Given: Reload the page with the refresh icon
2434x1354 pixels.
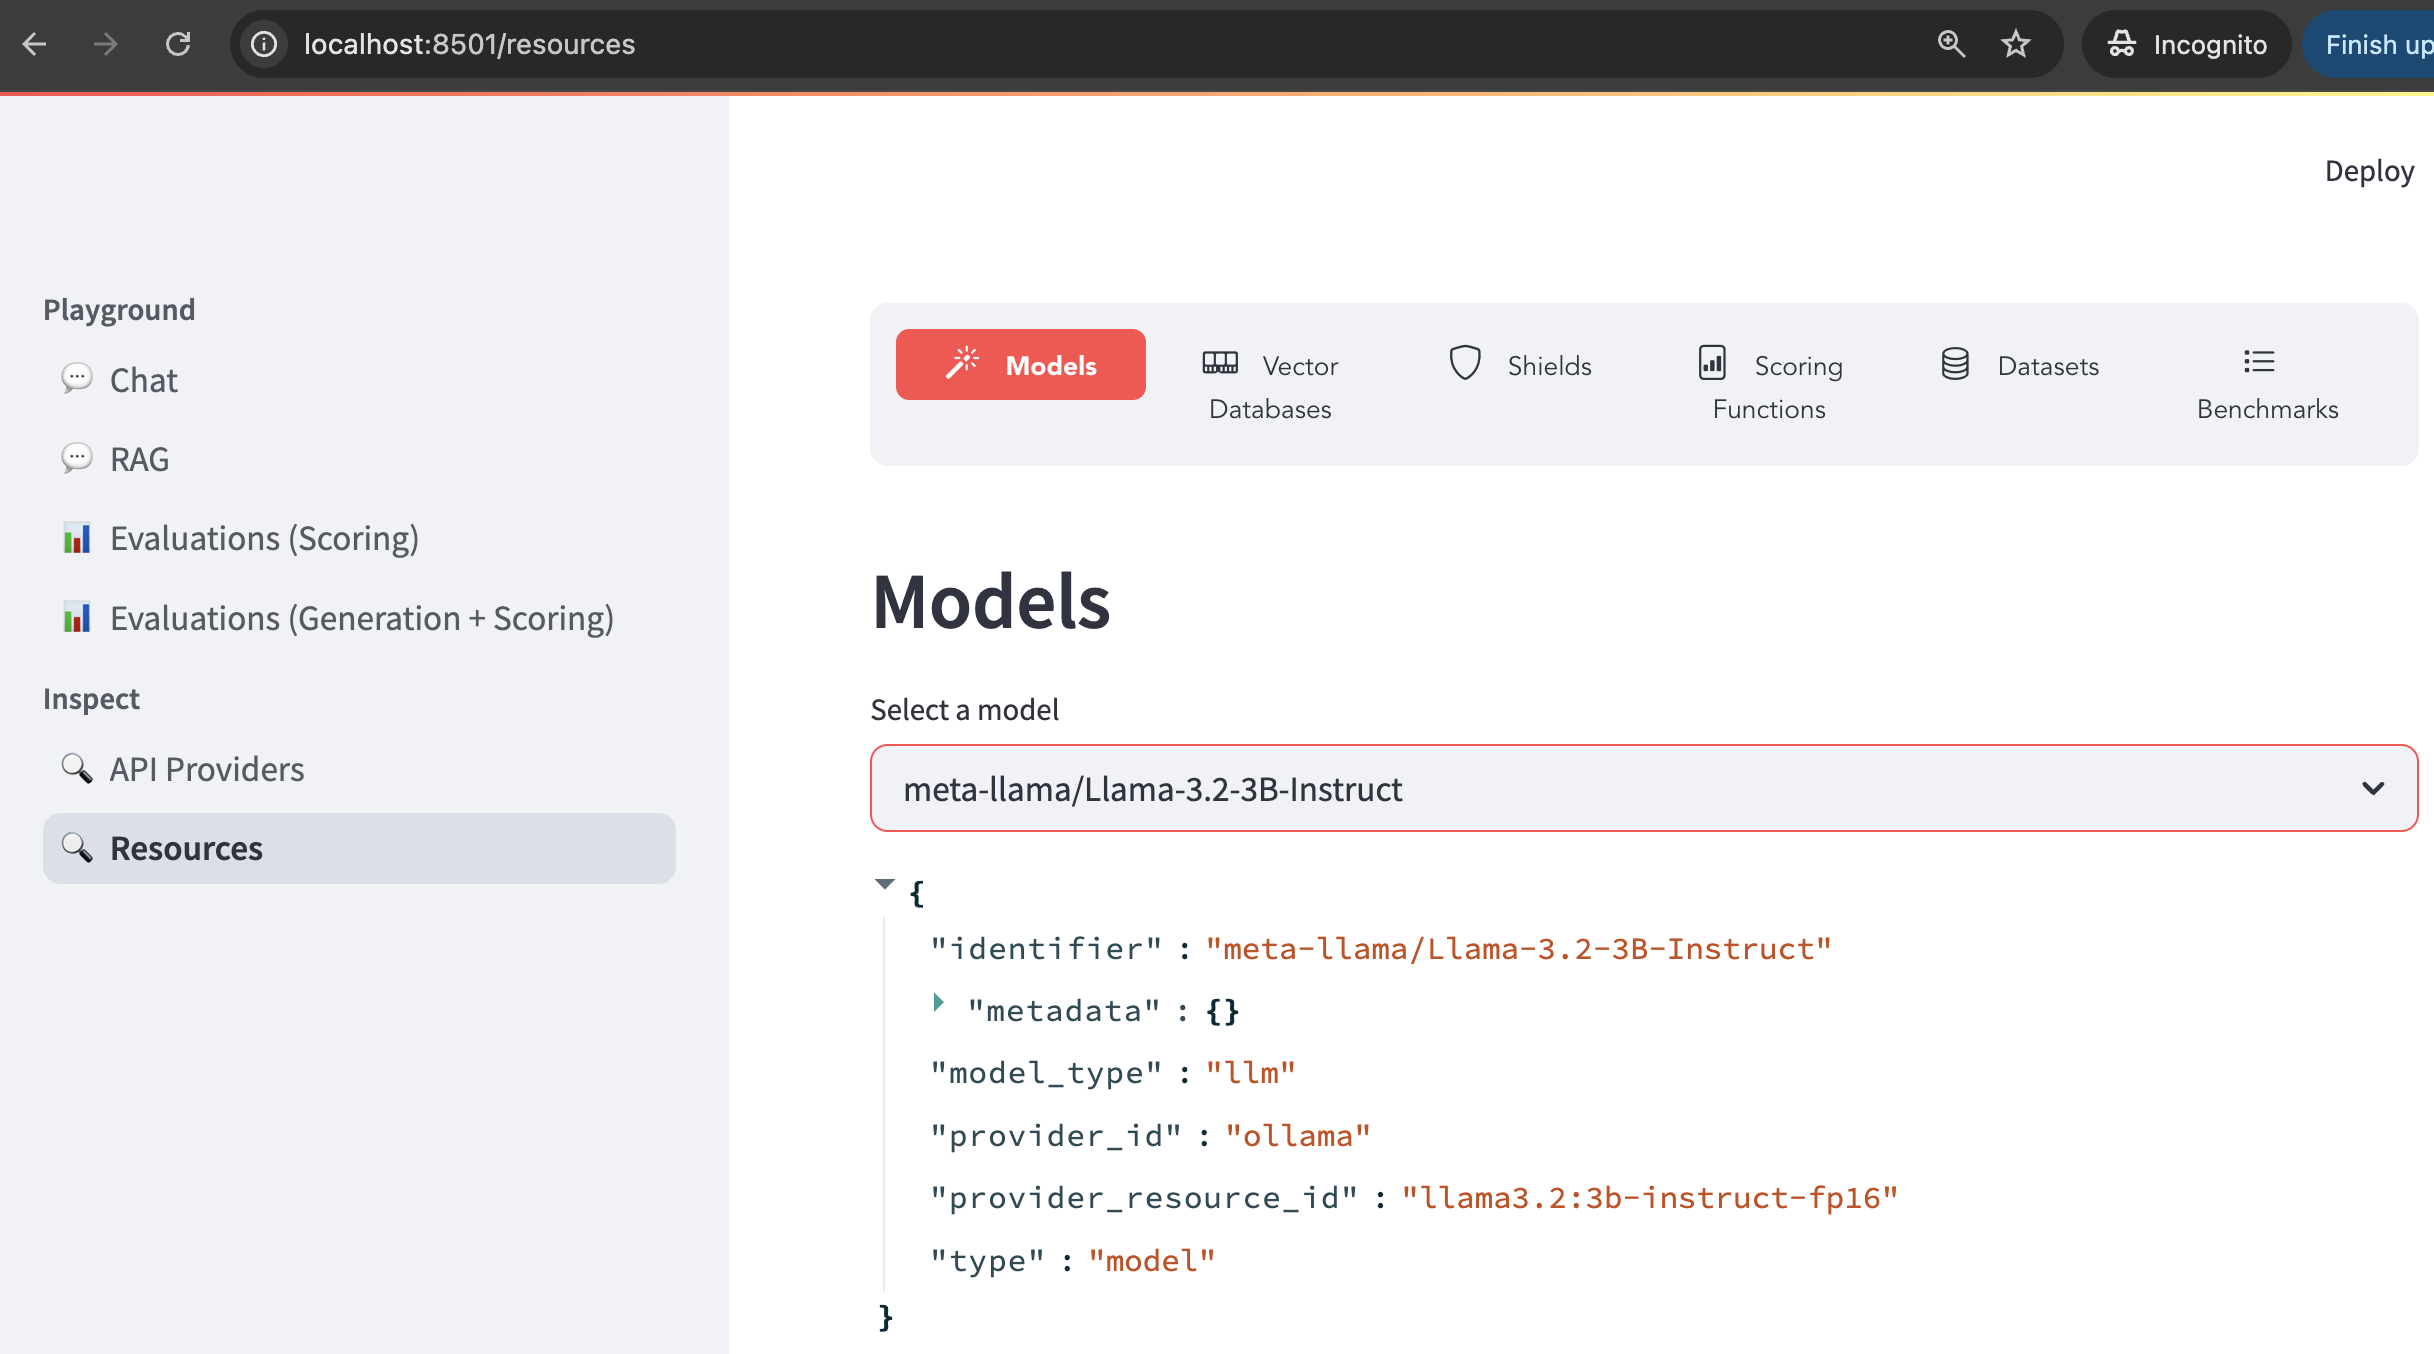Looking at the screenshot, I should [x=178, y=44].
